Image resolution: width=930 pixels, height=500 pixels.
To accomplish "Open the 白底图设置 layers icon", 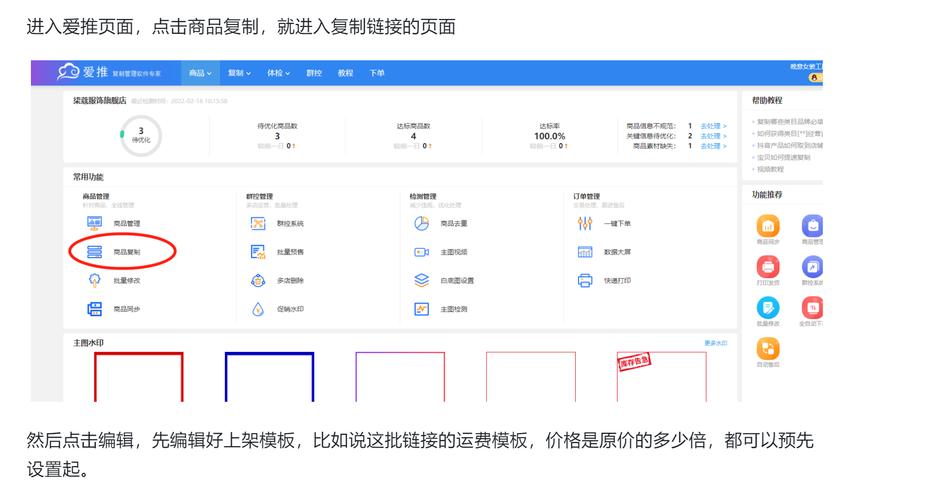I will pyautogui.click(x=421, y=280).
